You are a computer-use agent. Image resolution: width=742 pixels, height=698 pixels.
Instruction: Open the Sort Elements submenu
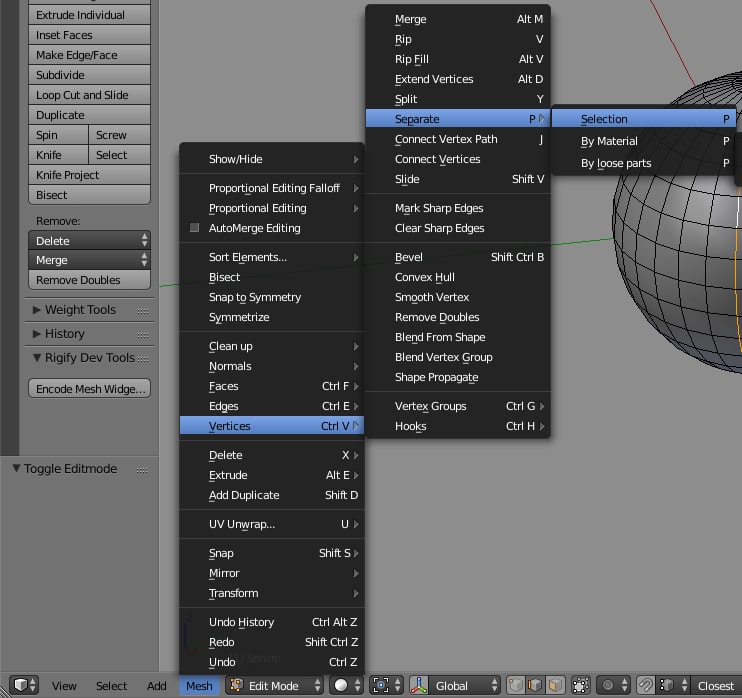272,257
